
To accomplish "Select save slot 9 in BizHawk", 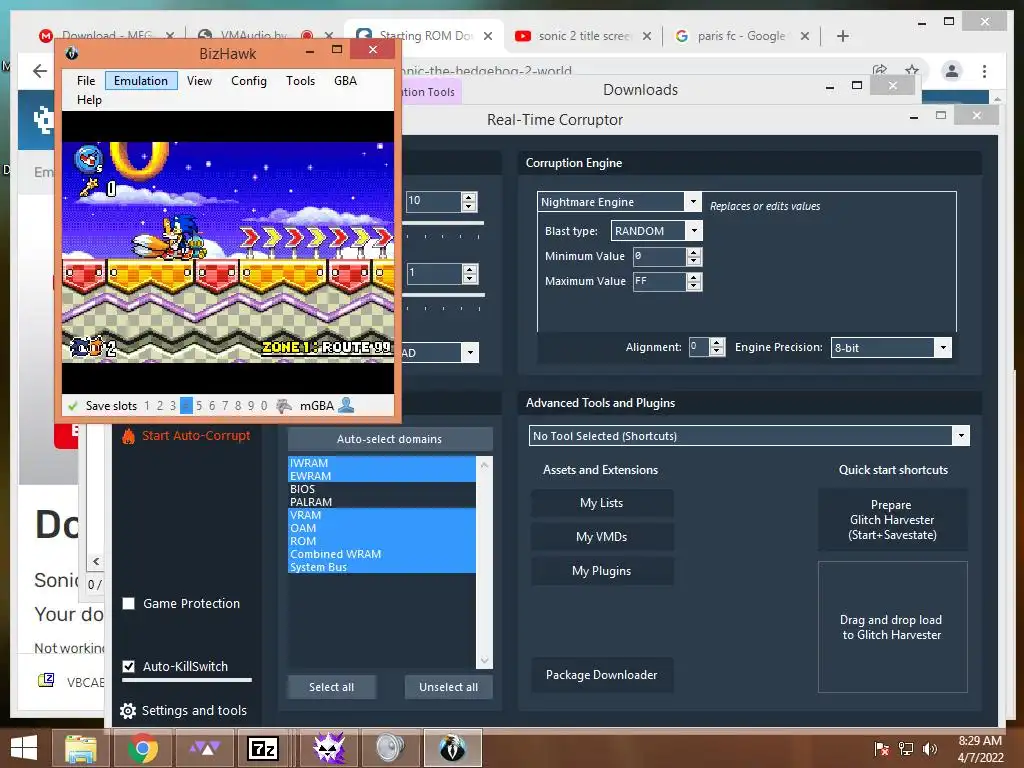I will [251, 406].
